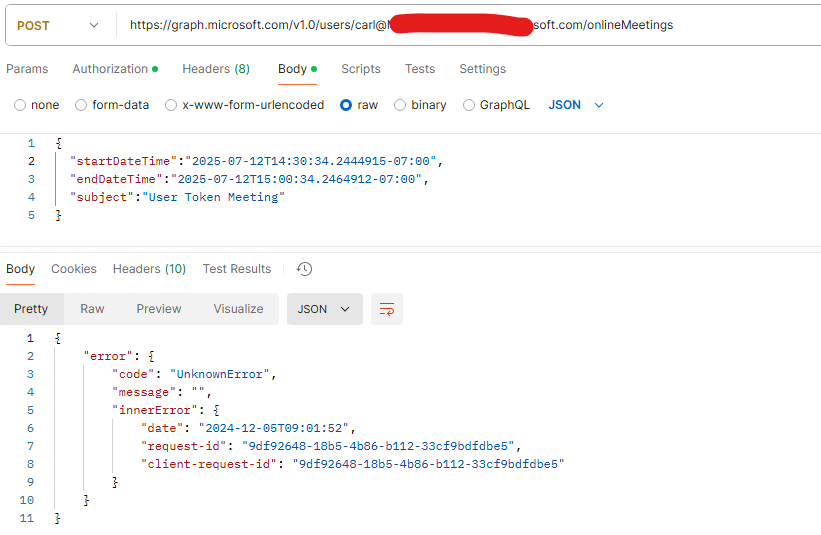821x535 pixels.
Task: Open the request Settings tab
Action: tap(482, 69)
